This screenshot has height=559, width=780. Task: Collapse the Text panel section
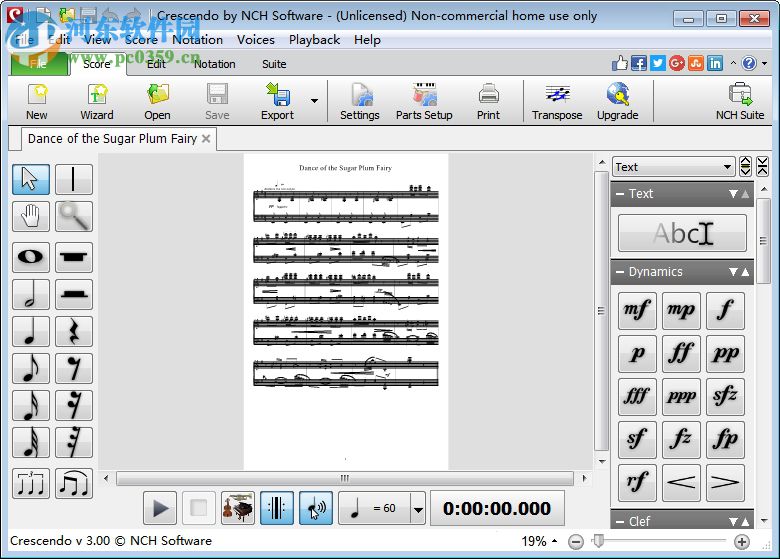pyautogui.click(x=620, y=194)
